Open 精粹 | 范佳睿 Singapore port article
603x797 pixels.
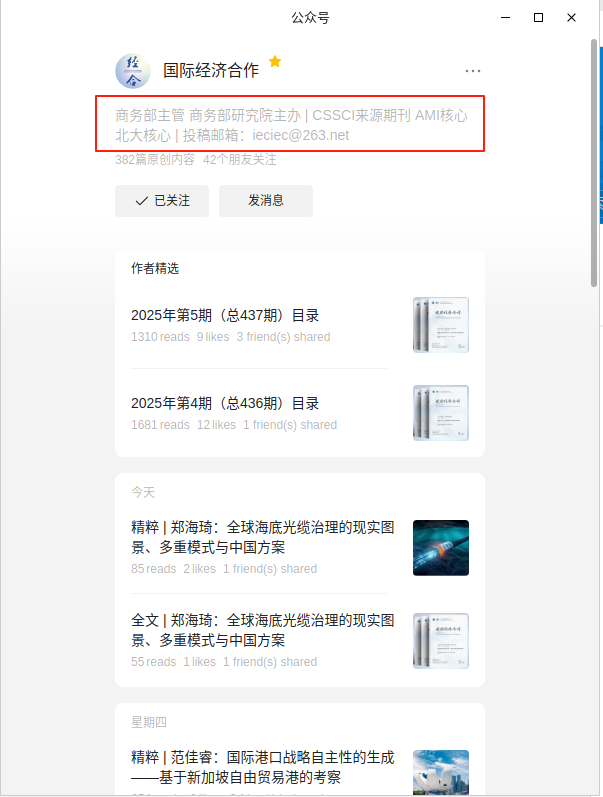(x=262, y=767)
